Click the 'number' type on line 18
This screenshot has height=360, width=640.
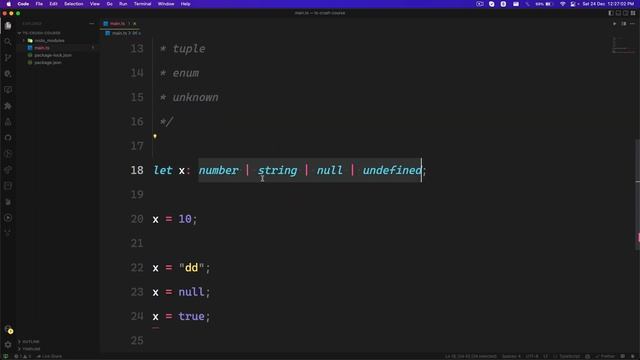(218, 170)
